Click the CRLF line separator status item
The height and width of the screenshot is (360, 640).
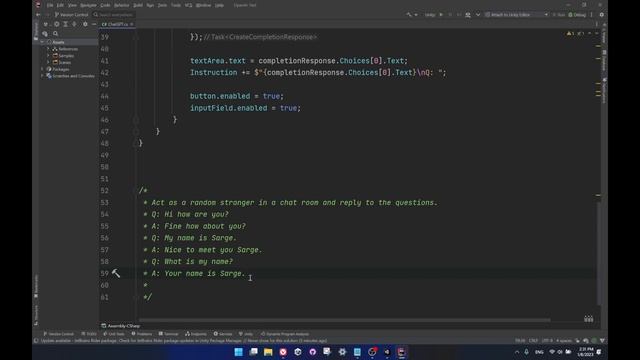533,340
